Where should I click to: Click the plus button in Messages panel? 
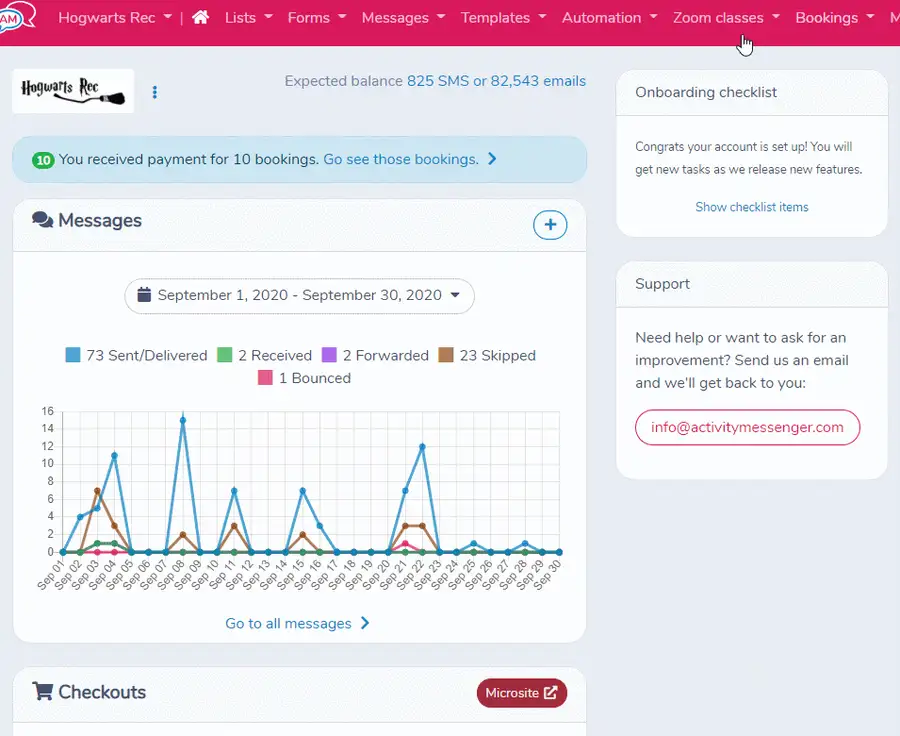click(x=550, y=224)
